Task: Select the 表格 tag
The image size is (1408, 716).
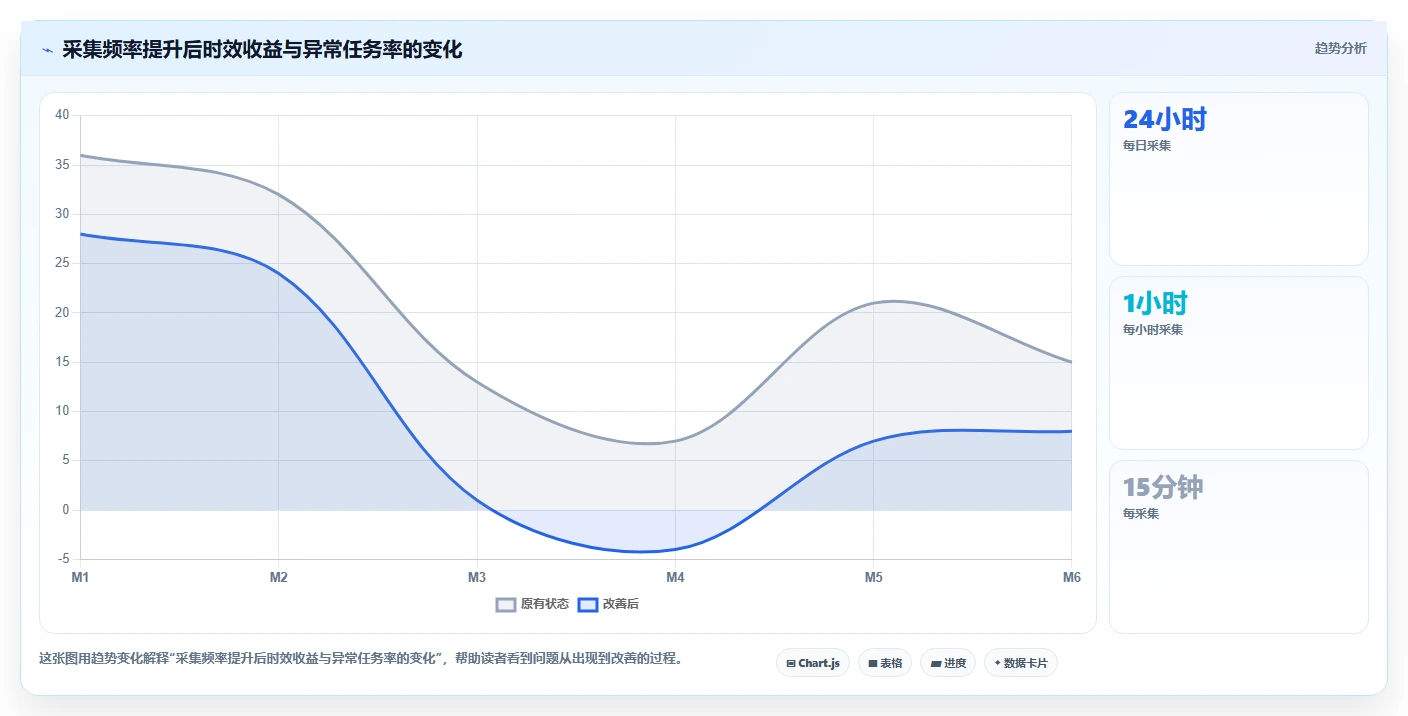Action: (x=885, y=663)
